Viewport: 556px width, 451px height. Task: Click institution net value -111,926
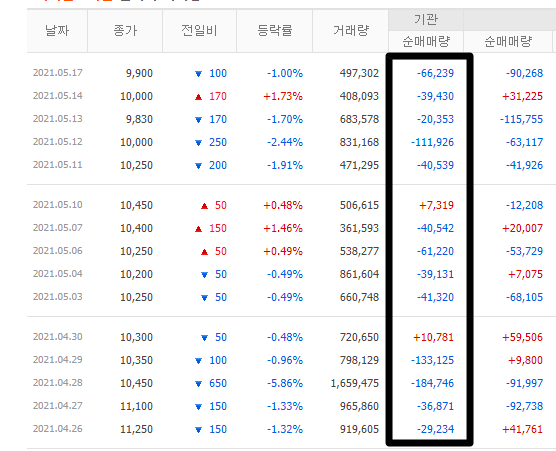point(433,143)
